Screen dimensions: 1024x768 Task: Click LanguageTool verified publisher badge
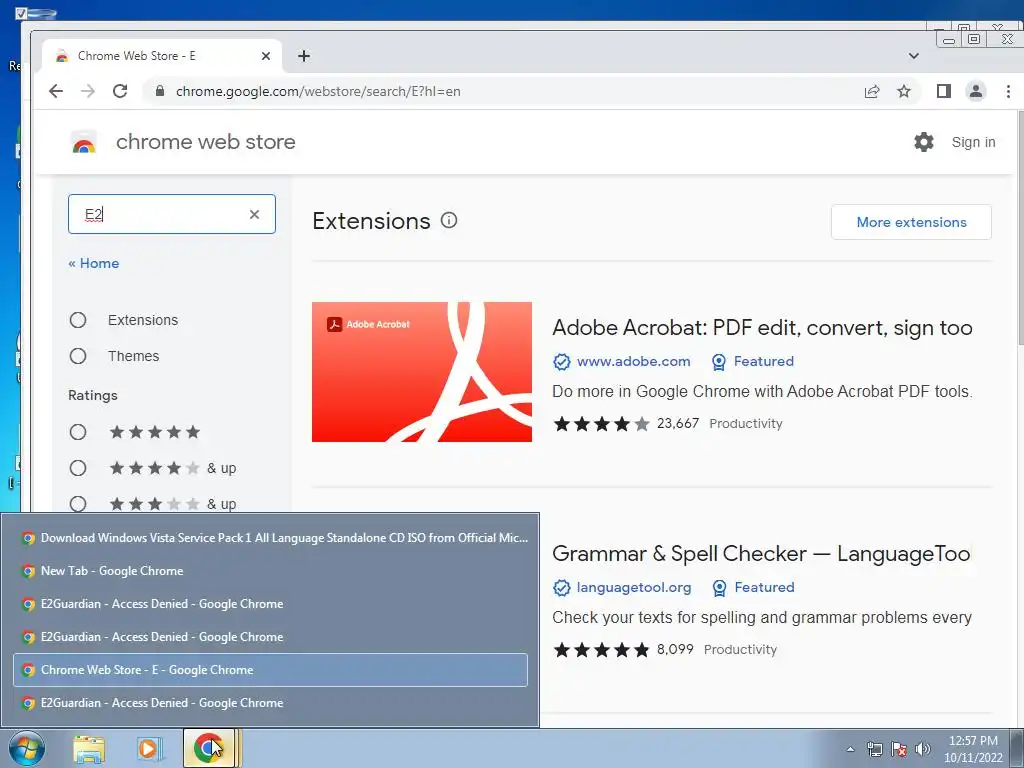point(562,588)
